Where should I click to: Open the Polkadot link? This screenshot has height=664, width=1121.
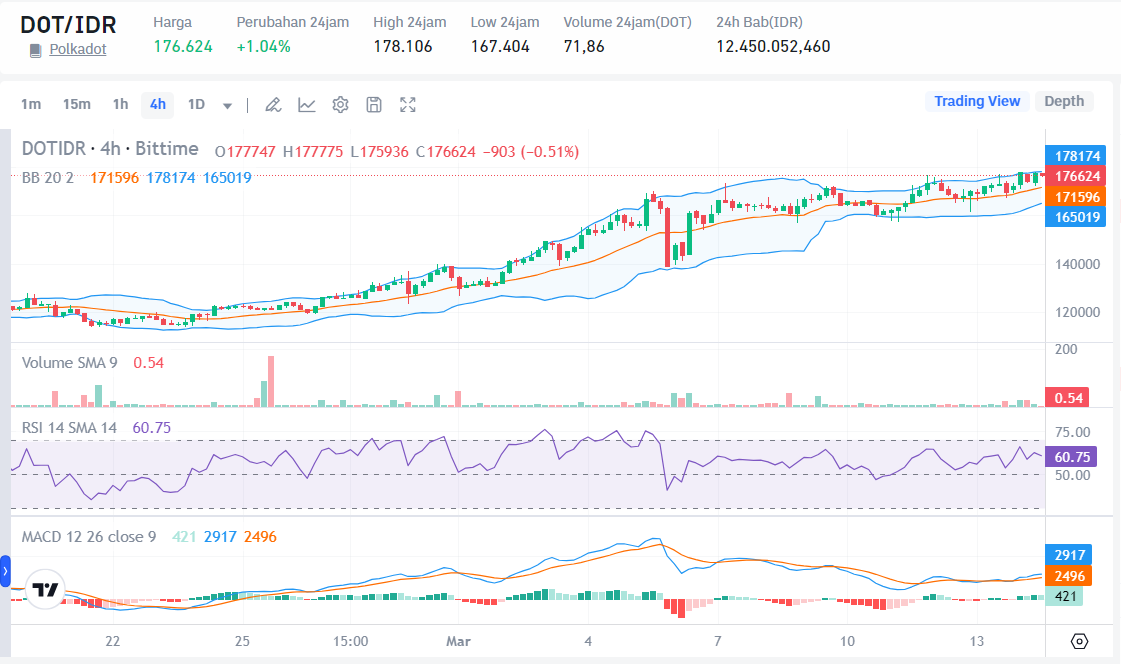[x=78, y=49]
